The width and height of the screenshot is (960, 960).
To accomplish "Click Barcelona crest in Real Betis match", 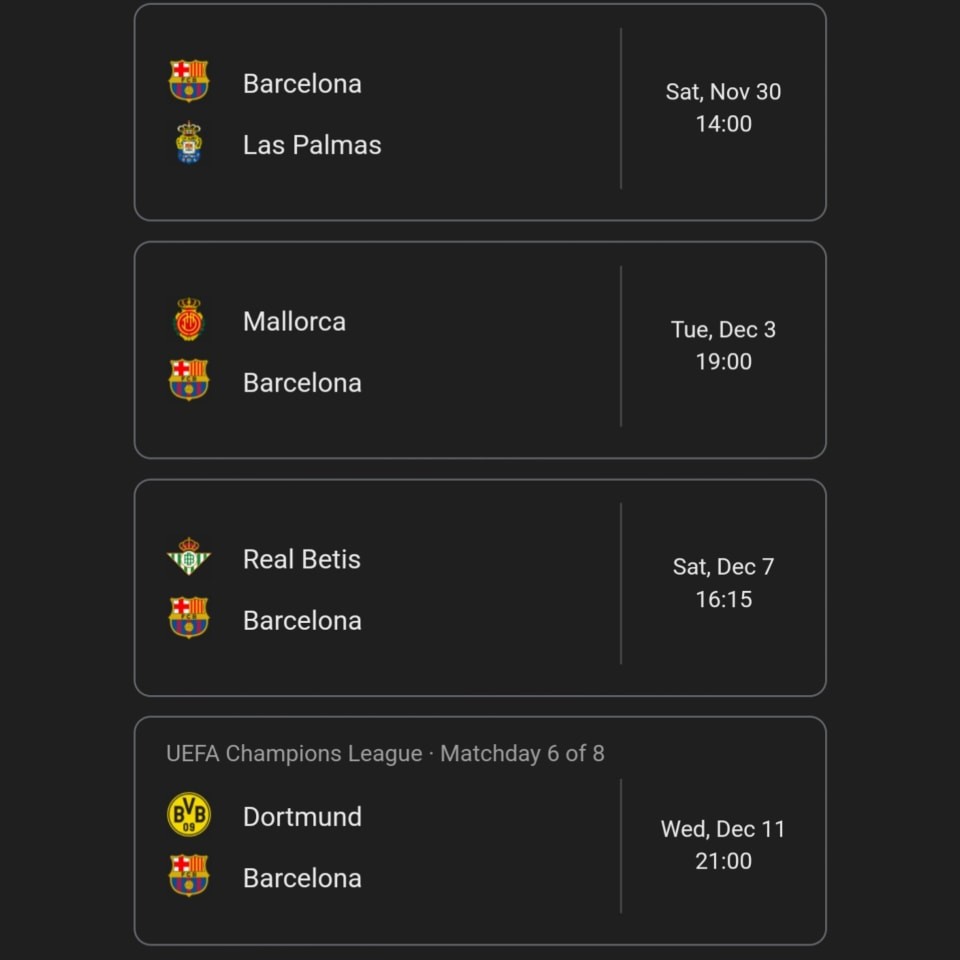I will pos(189,618).
